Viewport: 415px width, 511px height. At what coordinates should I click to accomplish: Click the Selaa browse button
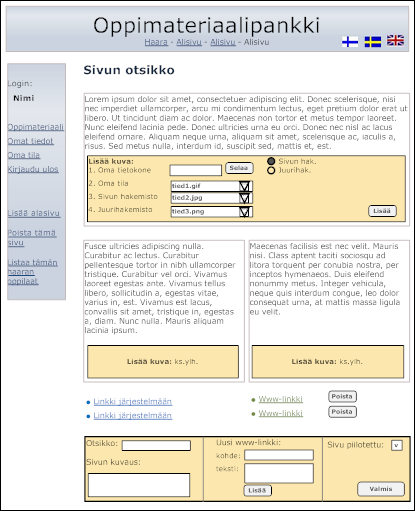239,168
